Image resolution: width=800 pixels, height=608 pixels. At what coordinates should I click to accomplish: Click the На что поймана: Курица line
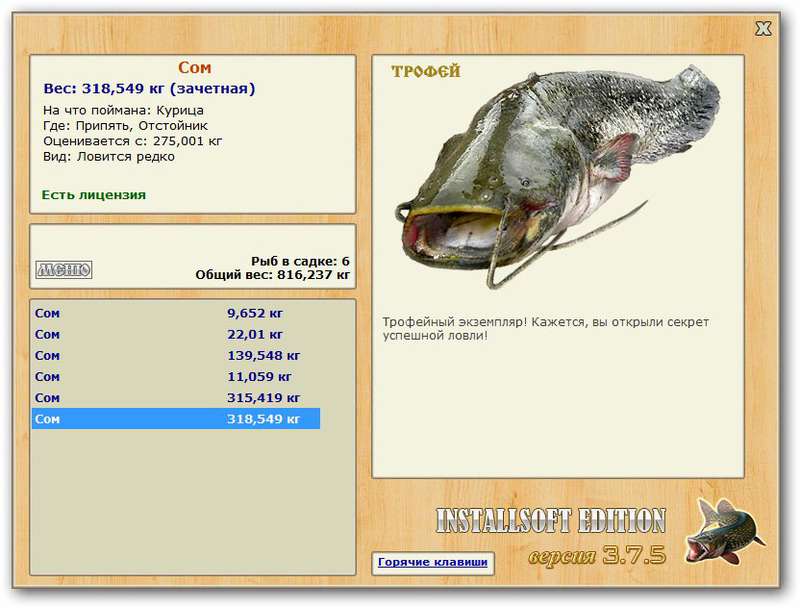click(x=123, y=109)
